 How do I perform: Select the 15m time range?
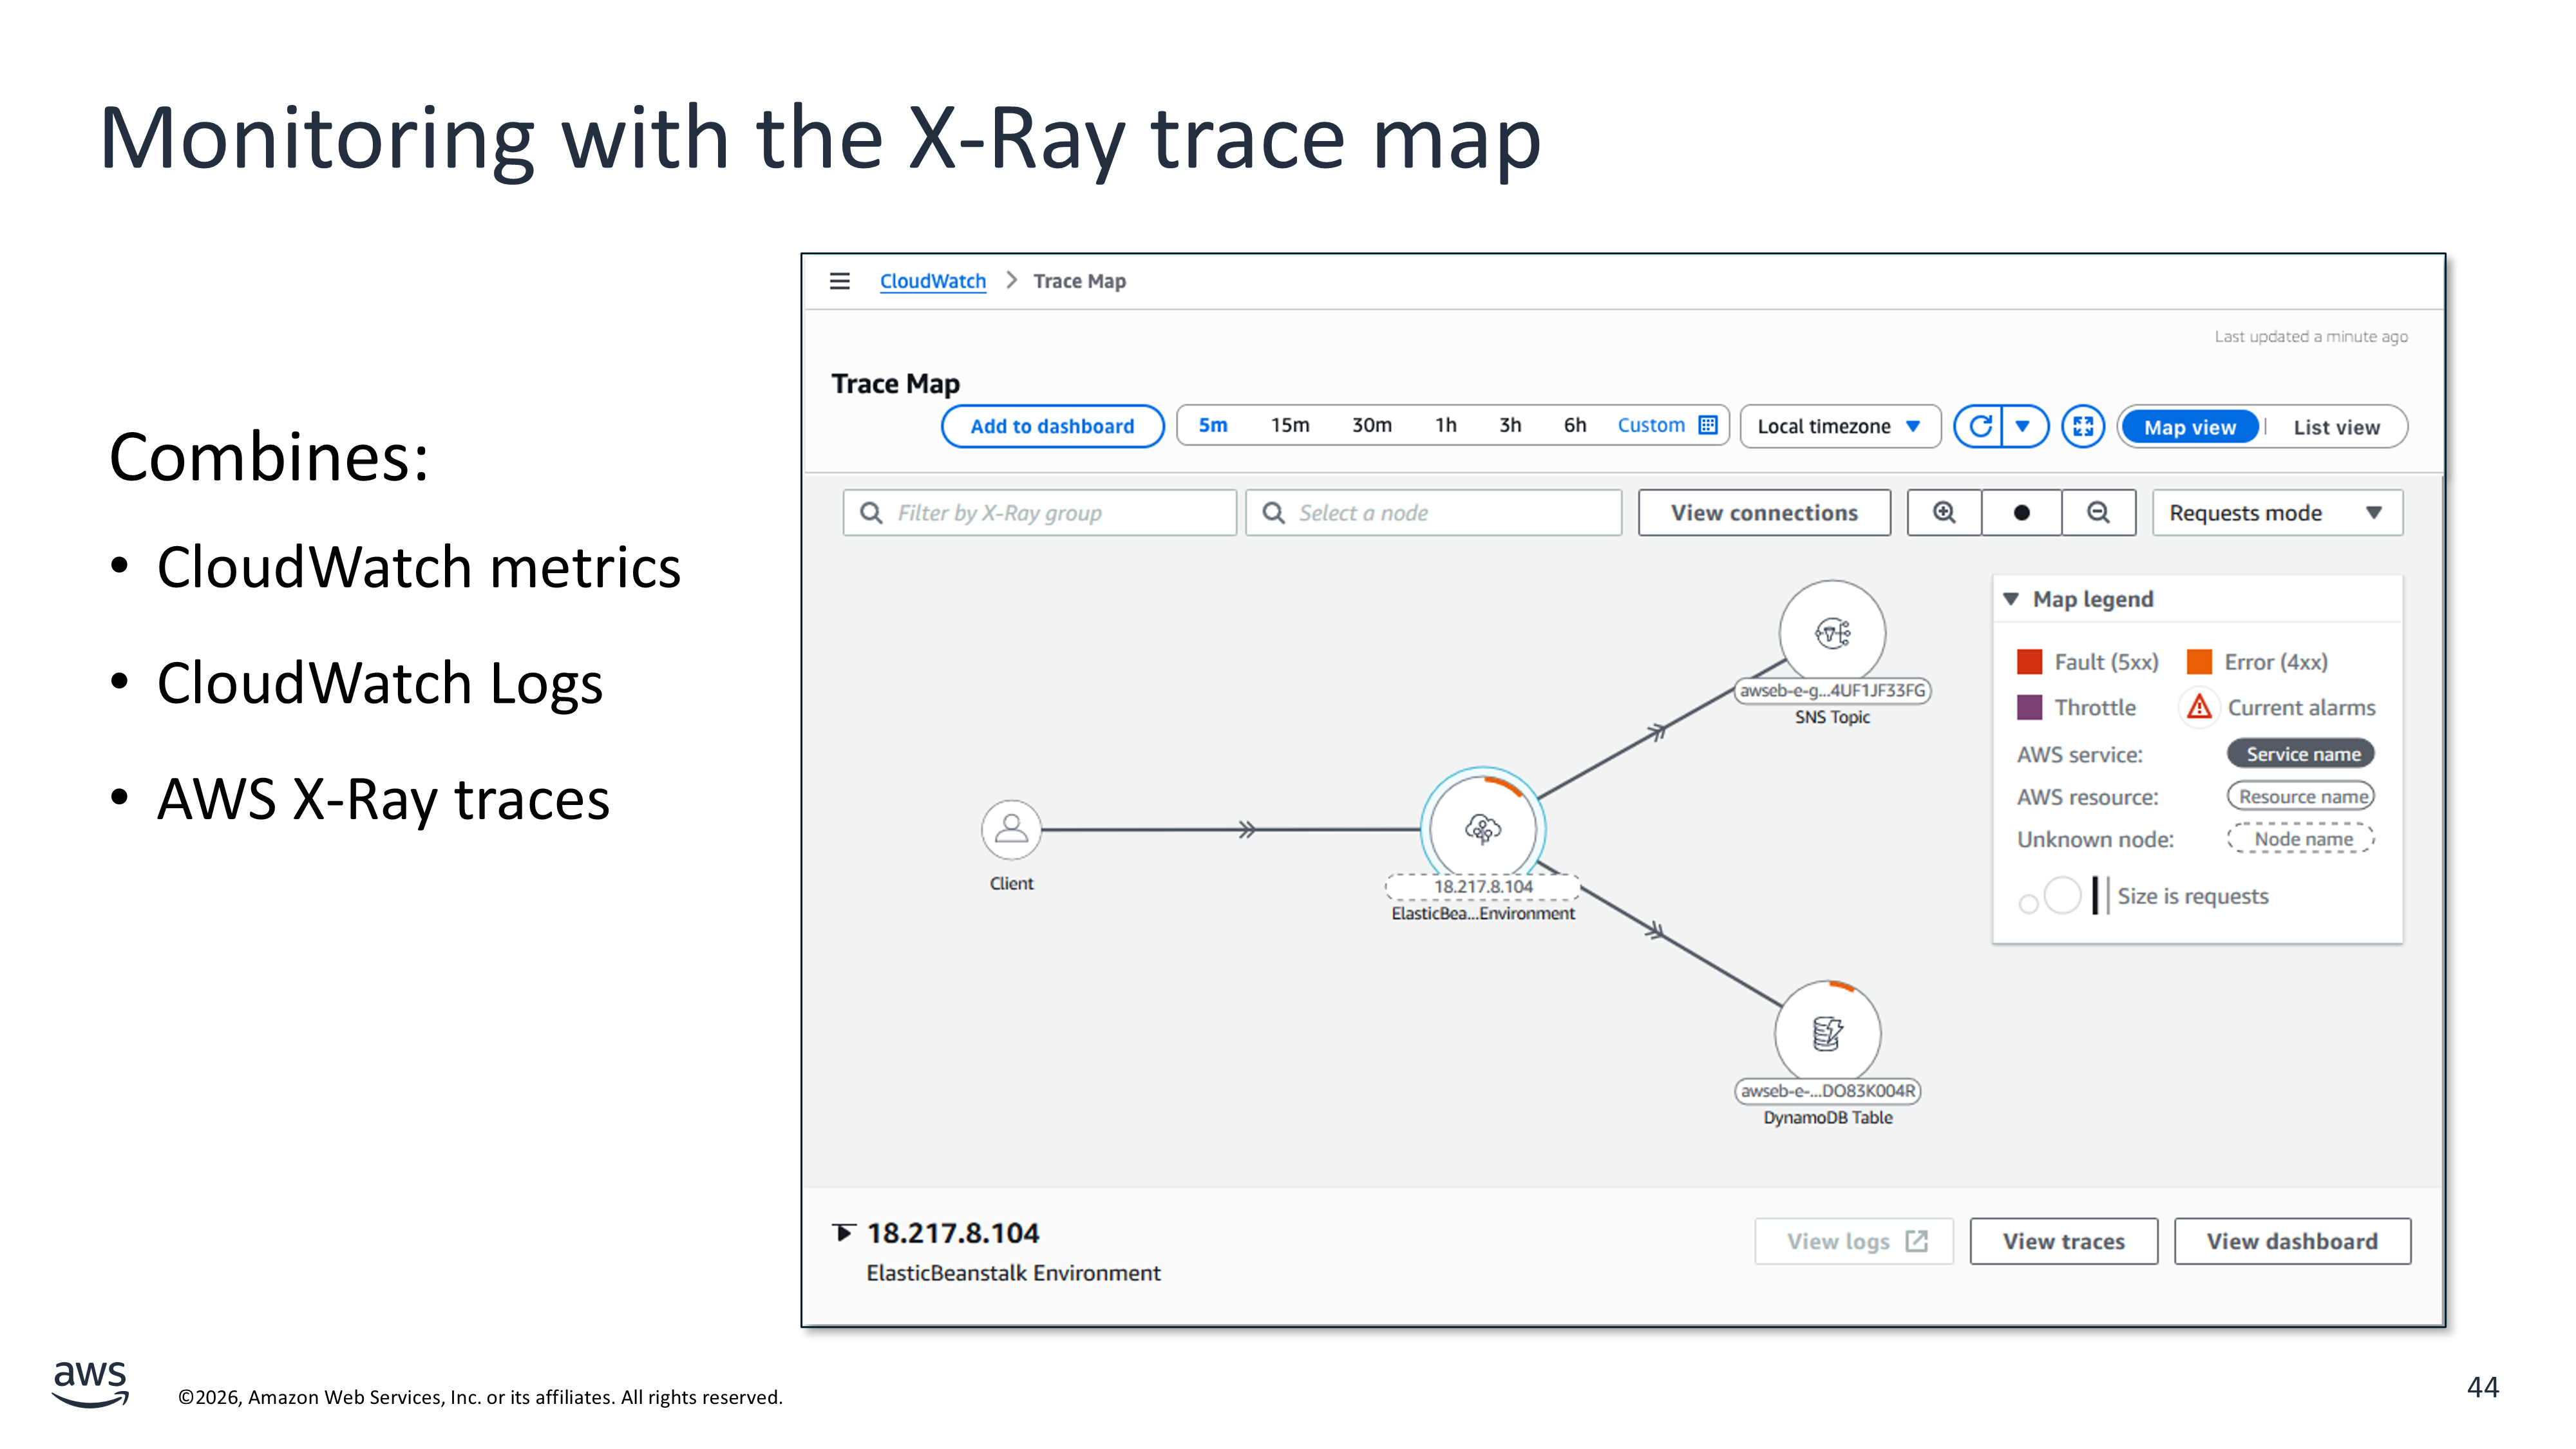tap(1290, 426)
